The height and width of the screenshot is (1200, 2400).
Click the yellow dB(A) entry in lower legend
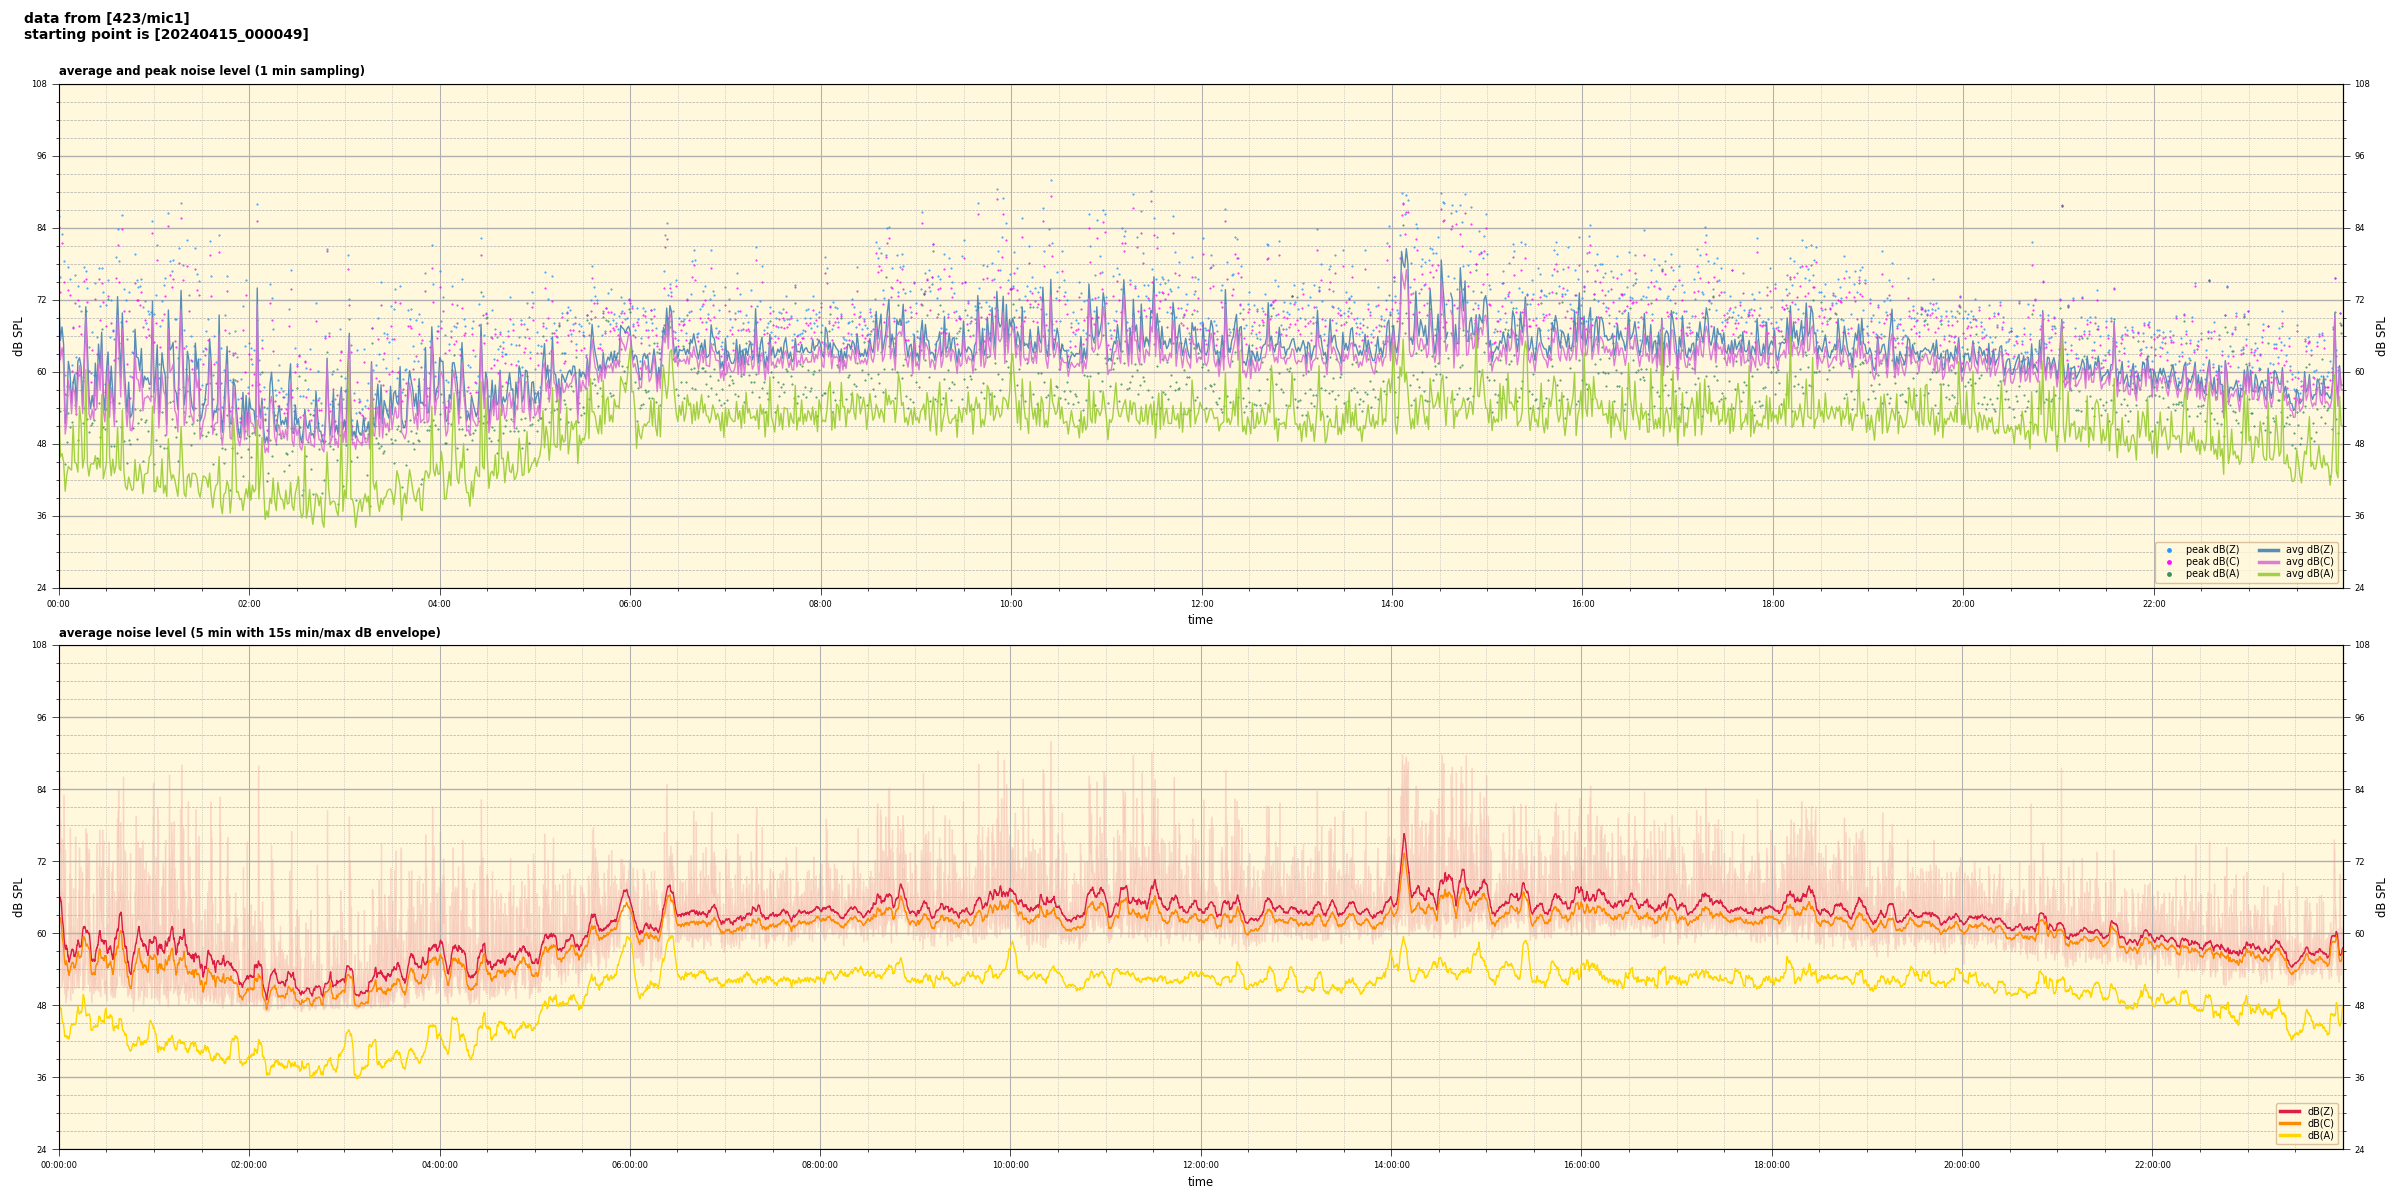coord(2290,1135)
